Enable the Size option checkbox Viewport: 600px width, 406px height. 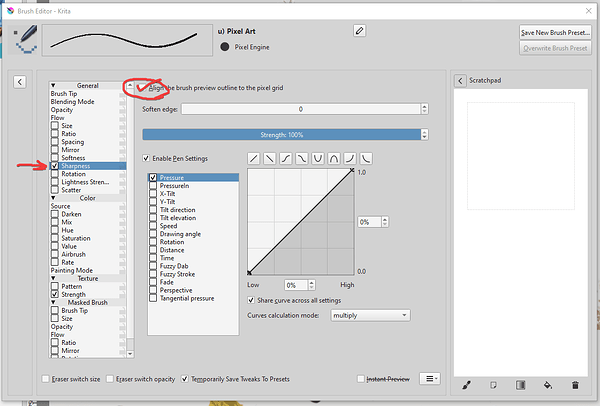pyautogui.click(x=55, y=126)
